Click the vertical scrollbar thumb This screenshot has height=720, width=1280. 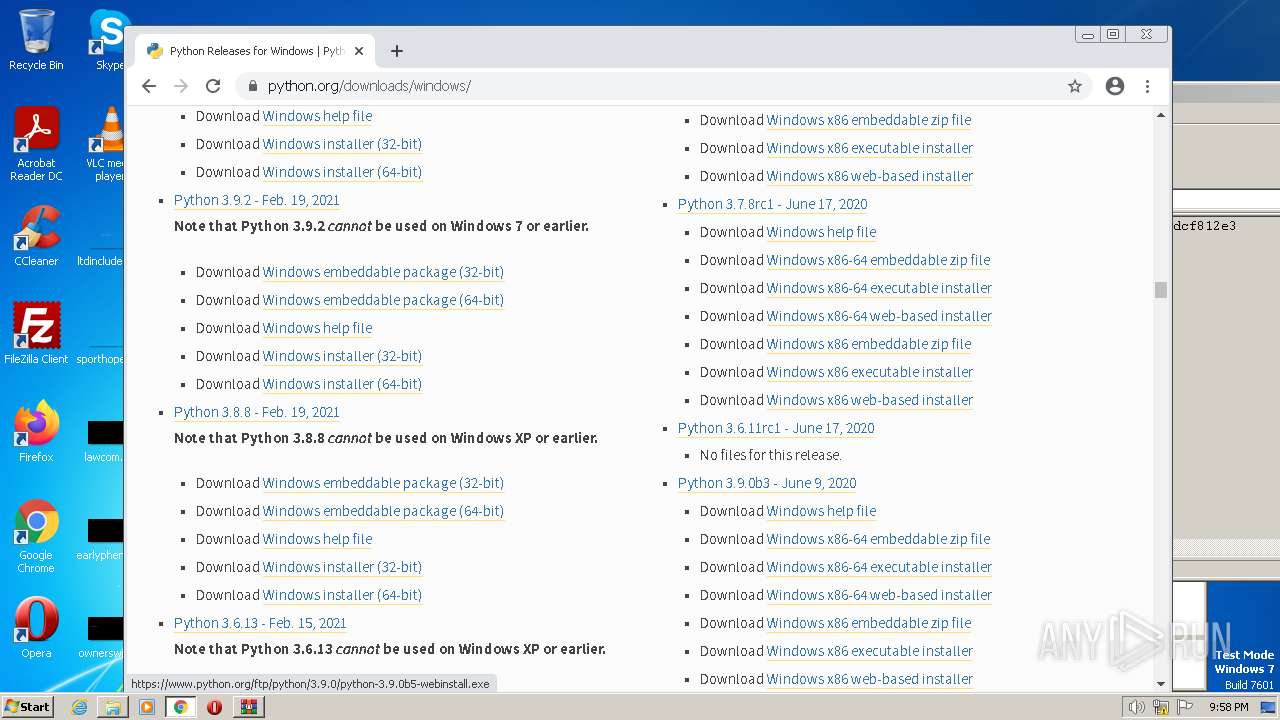click(x=1161, y=290)
